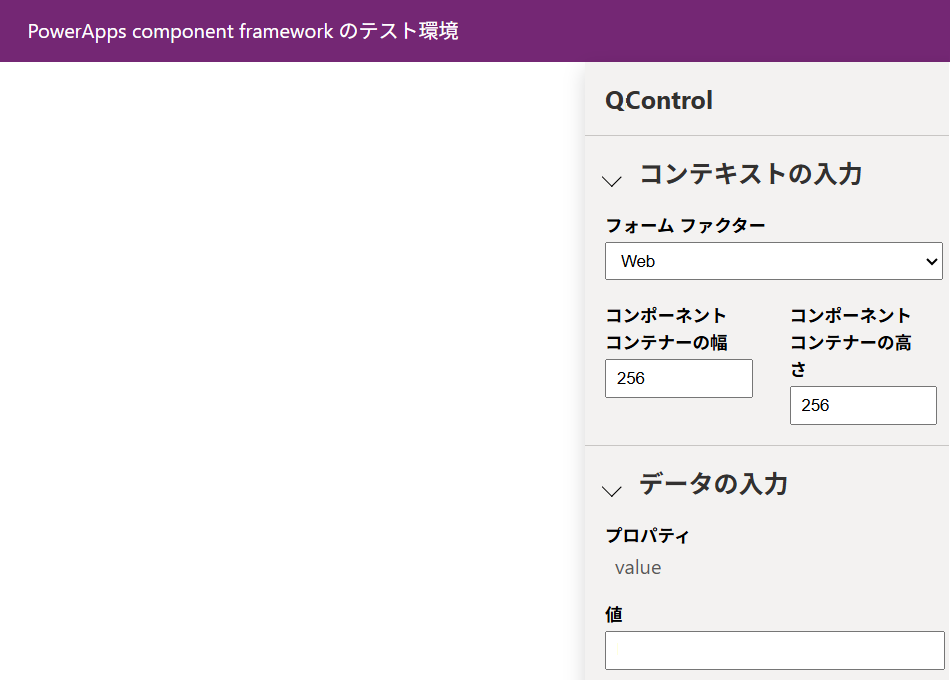Select the QControl panel title
Viewport: 950px width, 680px height.
659,100
